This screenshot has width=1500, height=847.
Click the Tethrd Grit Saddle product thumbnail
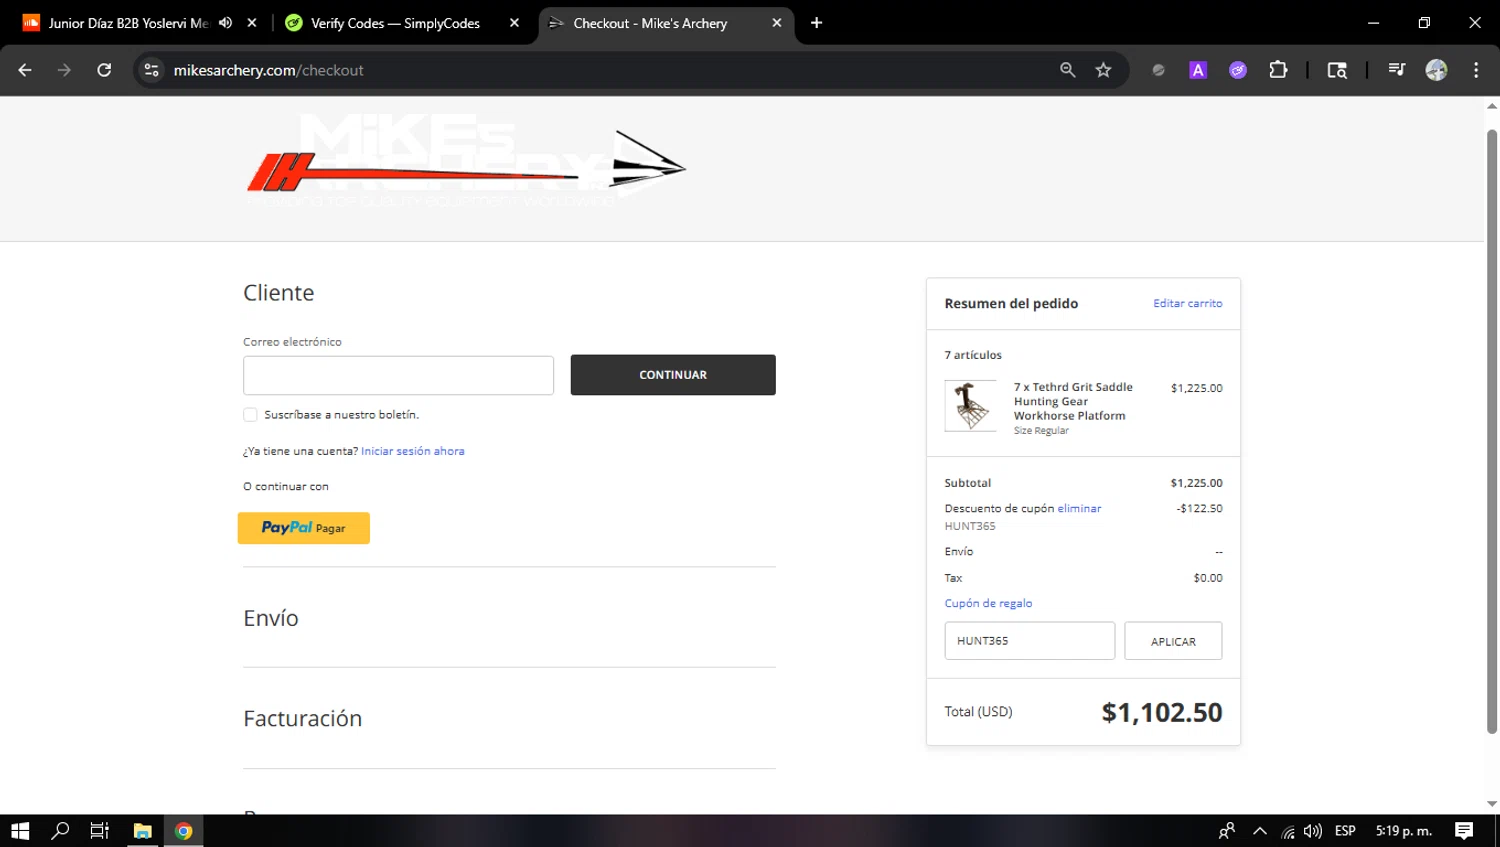coord(970,405)
